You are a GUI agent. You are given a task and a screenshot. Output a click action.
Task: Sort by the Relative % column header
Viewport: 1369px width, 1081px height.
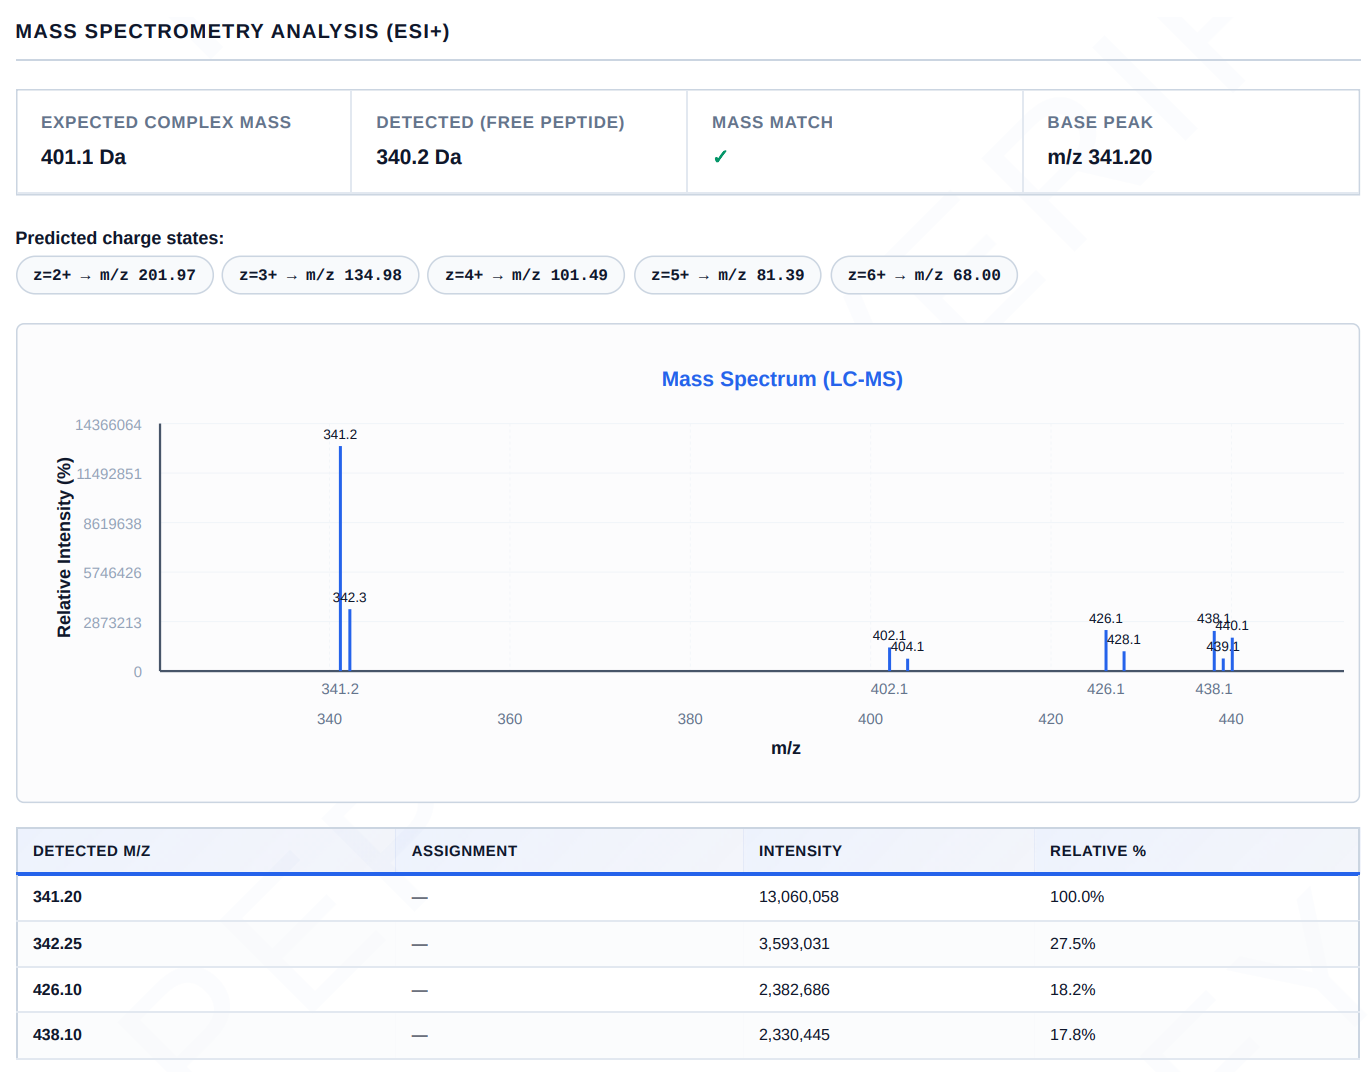pyautogui.click(x=1098, y=851)
